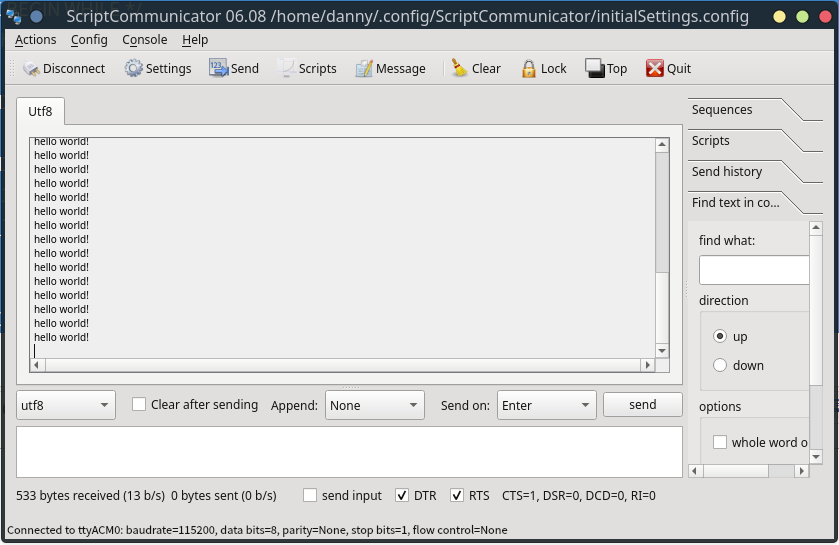Click the 0 bytes sent status text
The width and height of the screenshot is (839, 545).
[224, 496]
